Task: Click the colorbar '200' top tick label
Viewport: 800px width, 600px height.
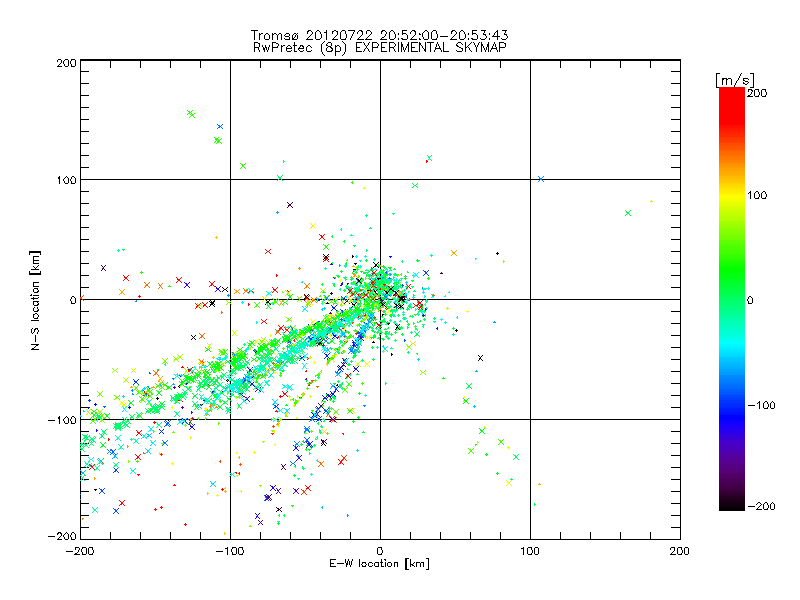Action: click(757, 93)
